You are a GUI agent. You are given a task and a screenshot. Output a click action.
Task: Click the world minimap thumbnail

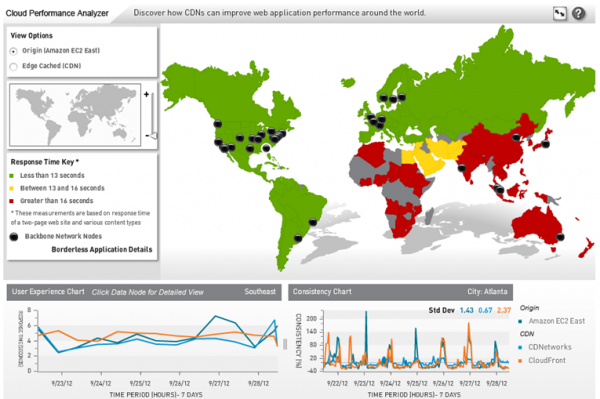pos(75,115)
